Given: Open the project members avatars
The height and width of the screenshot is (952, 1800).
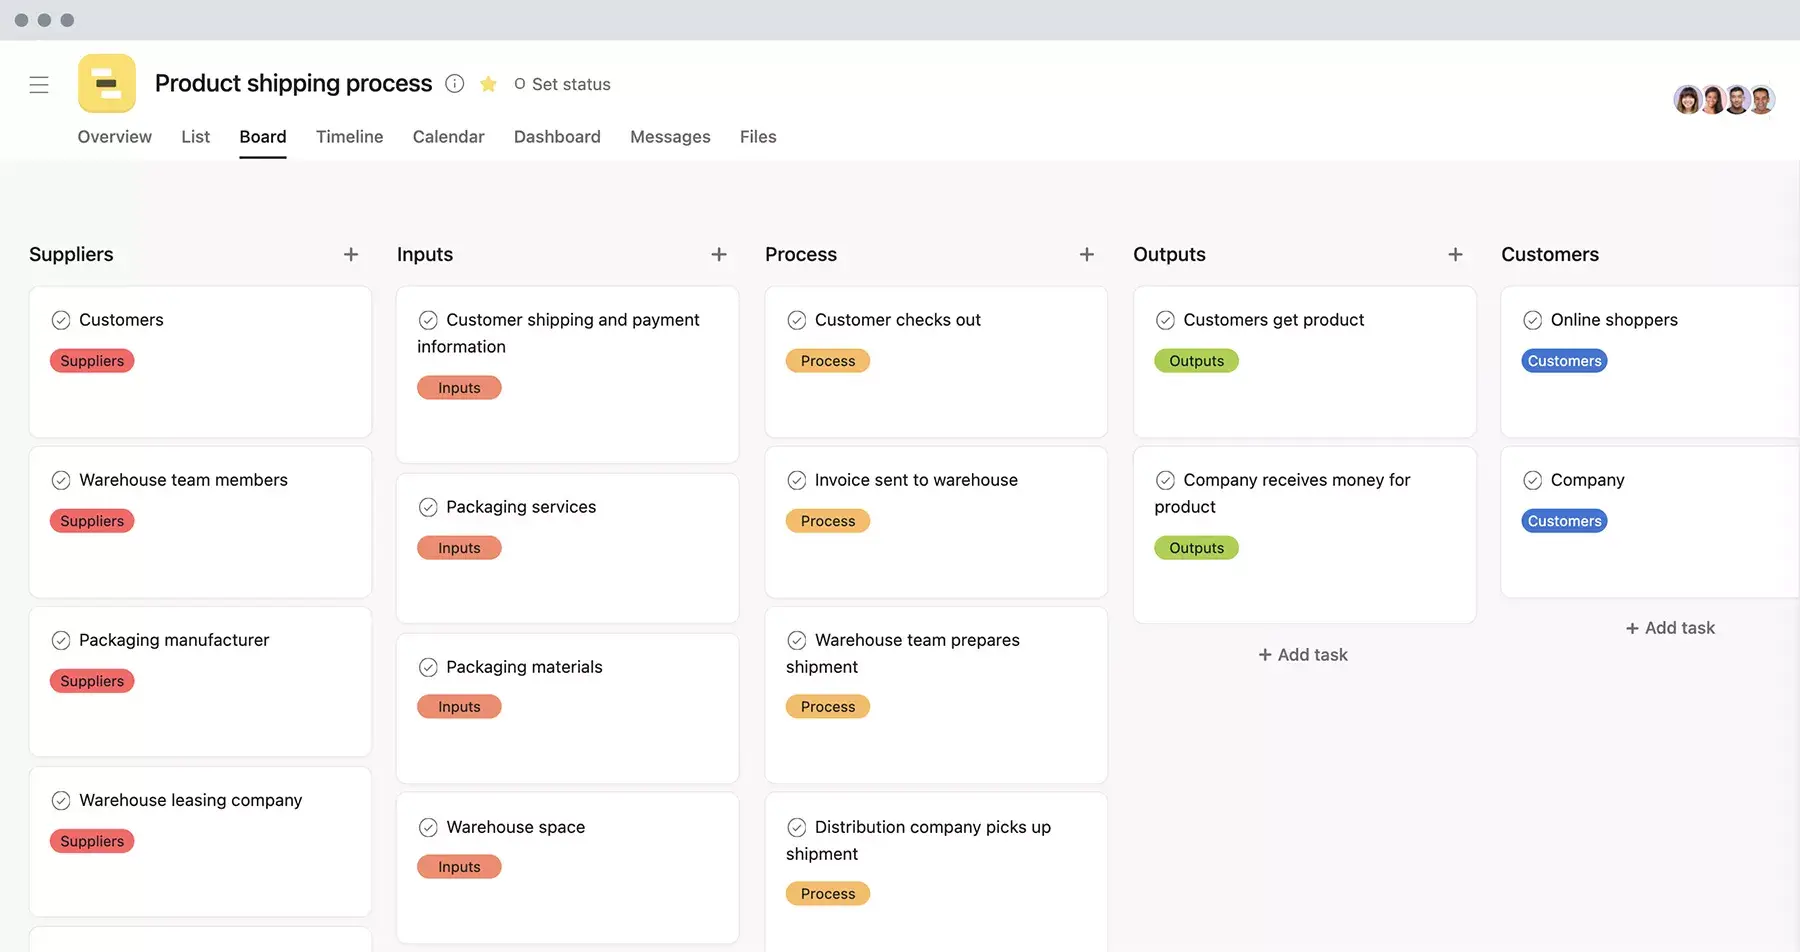Looking at the screenshot, I should tap(1724, 99).
